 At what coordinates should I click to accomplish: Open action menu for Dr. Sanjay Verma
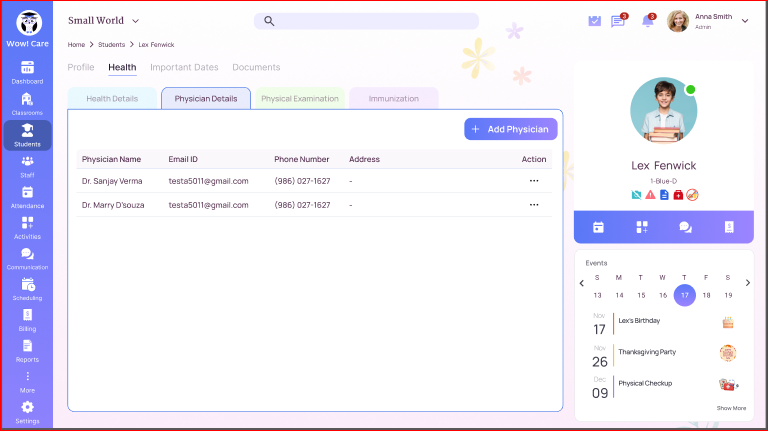(x=534, y=181)
